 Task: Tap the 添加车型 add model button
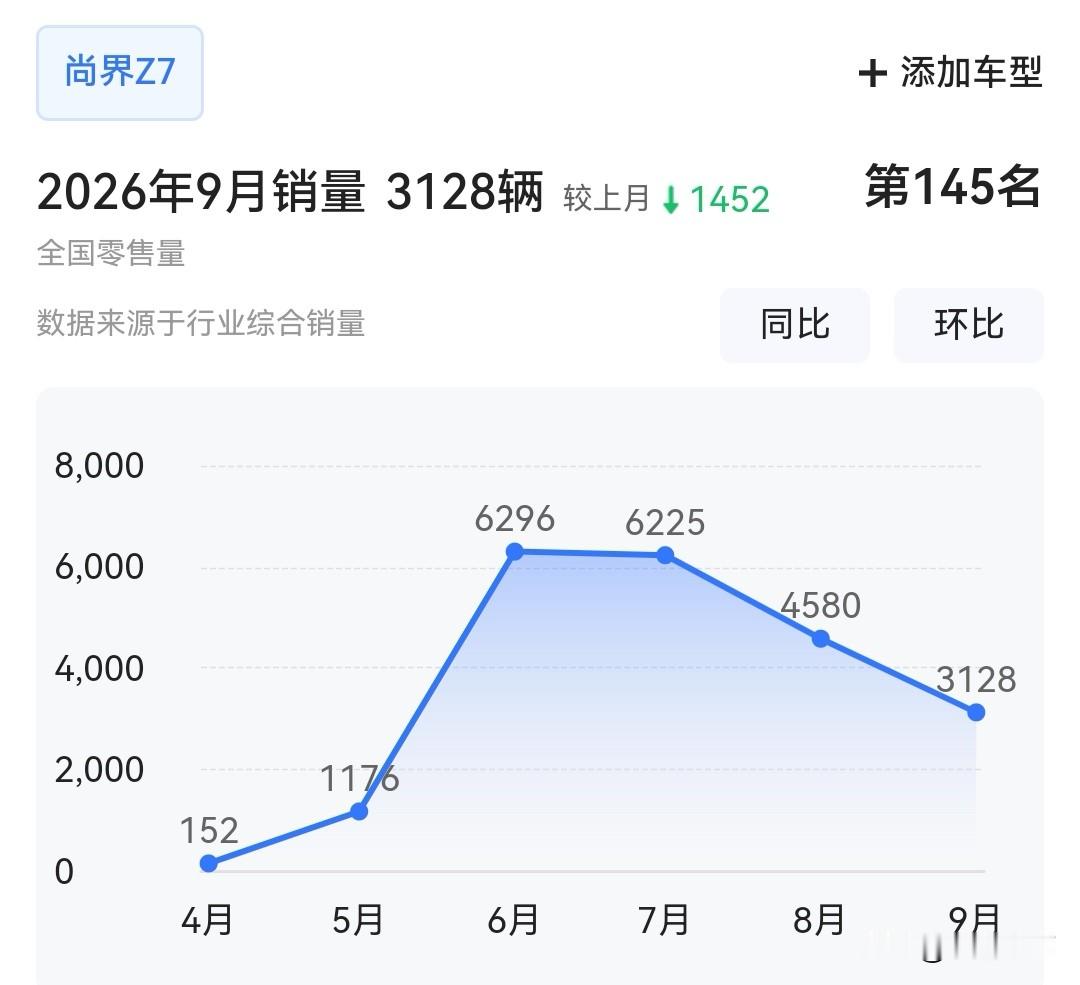pyautogui.click(x=951, y=72)
